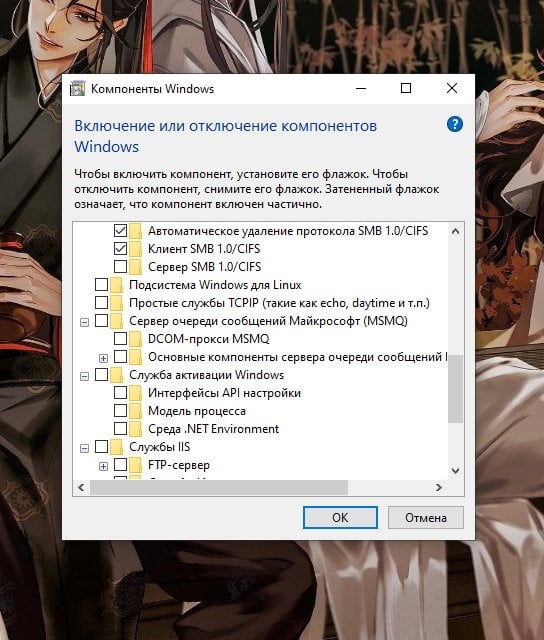Enable Сервер SMB 1.0/CIFS checkbox
Screen dimensions: 544x640
point(120,266)
